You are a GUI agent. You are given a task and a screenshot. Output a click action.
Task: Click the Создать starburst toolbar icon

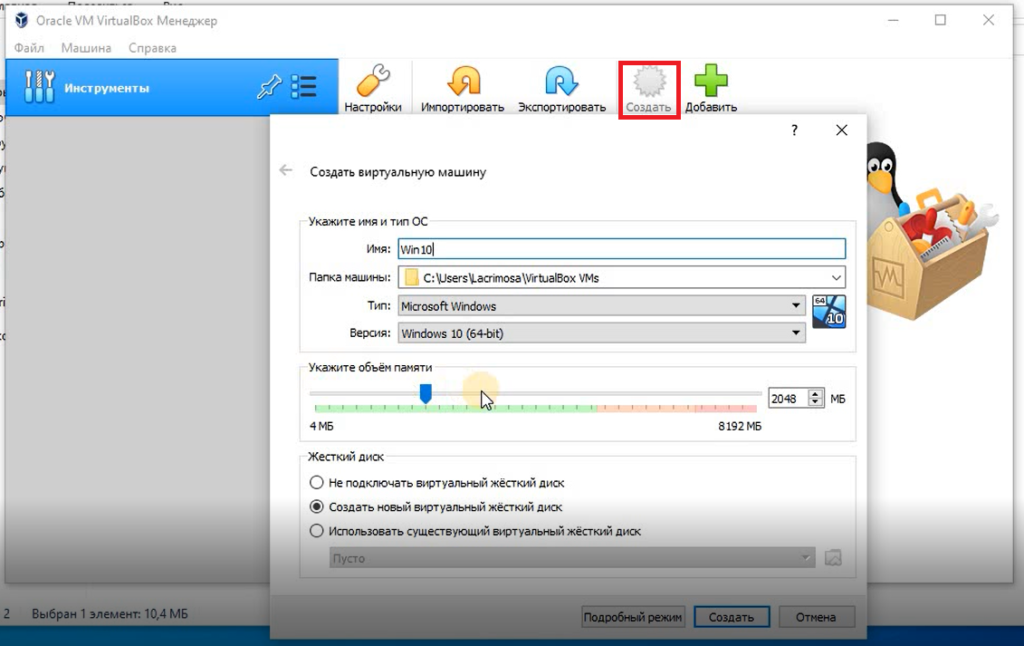click(x=648, y=81)
